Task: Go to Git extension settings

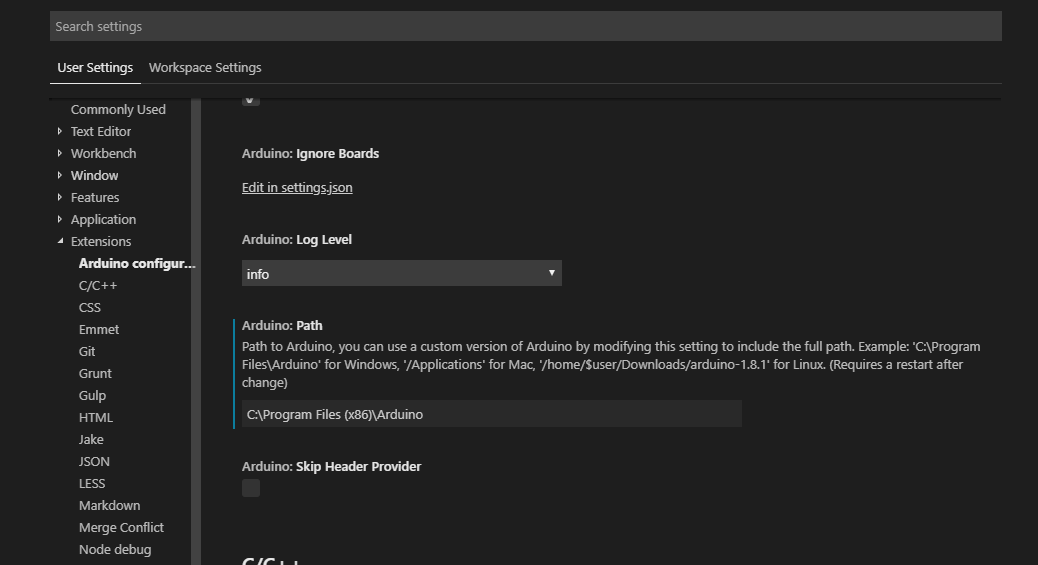Action: point(87,351)
